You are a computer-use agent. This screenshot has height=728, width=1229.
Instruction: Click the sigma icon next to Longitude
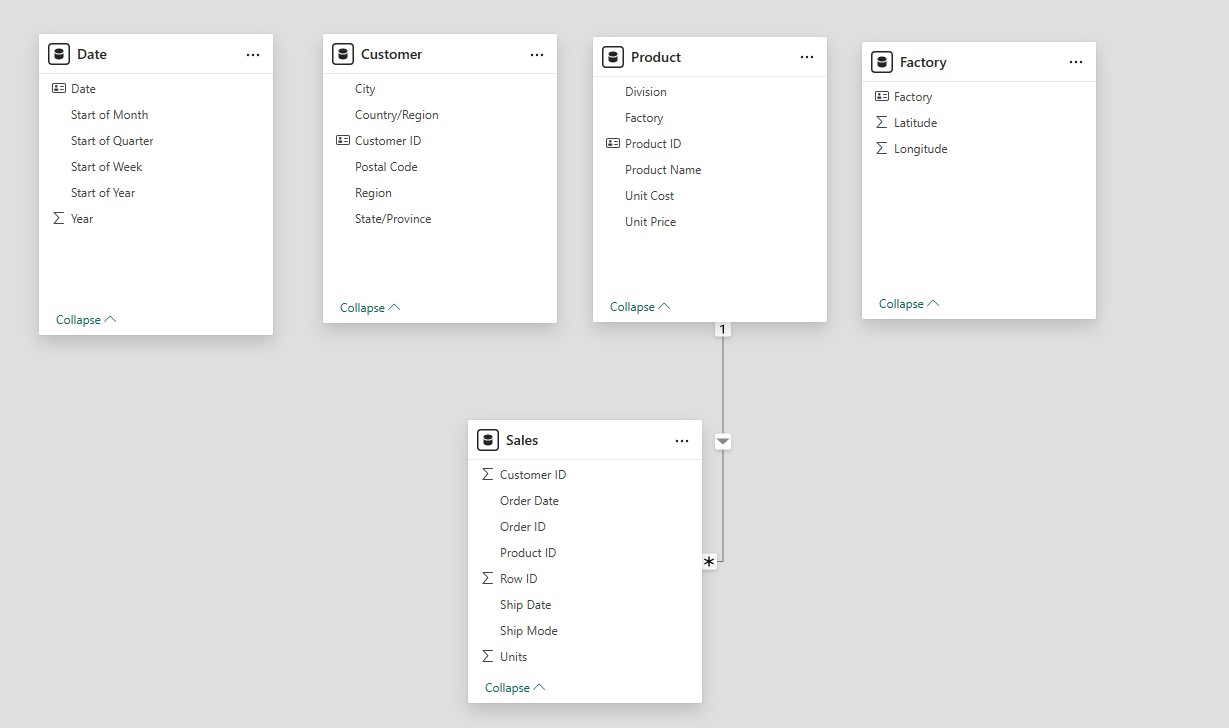coord(881,149)
